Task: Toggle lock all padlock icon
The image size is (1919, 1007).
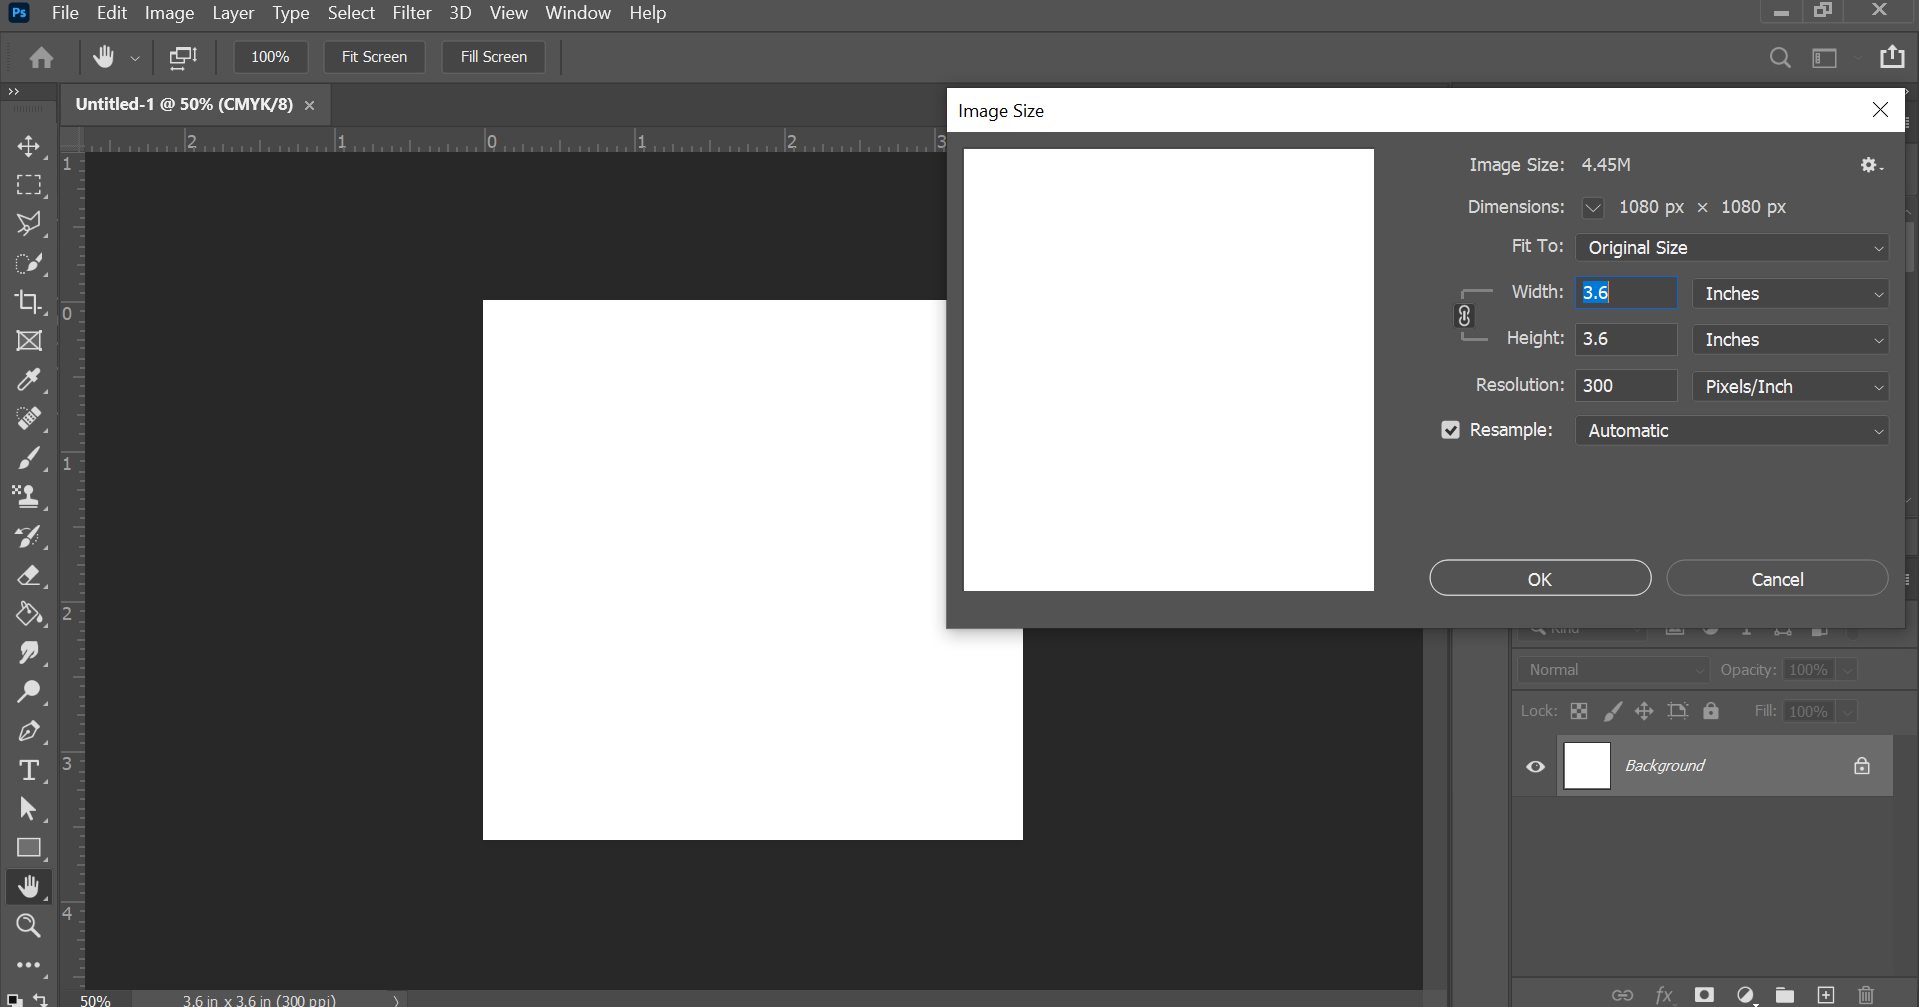Action: coord(1711,711)
